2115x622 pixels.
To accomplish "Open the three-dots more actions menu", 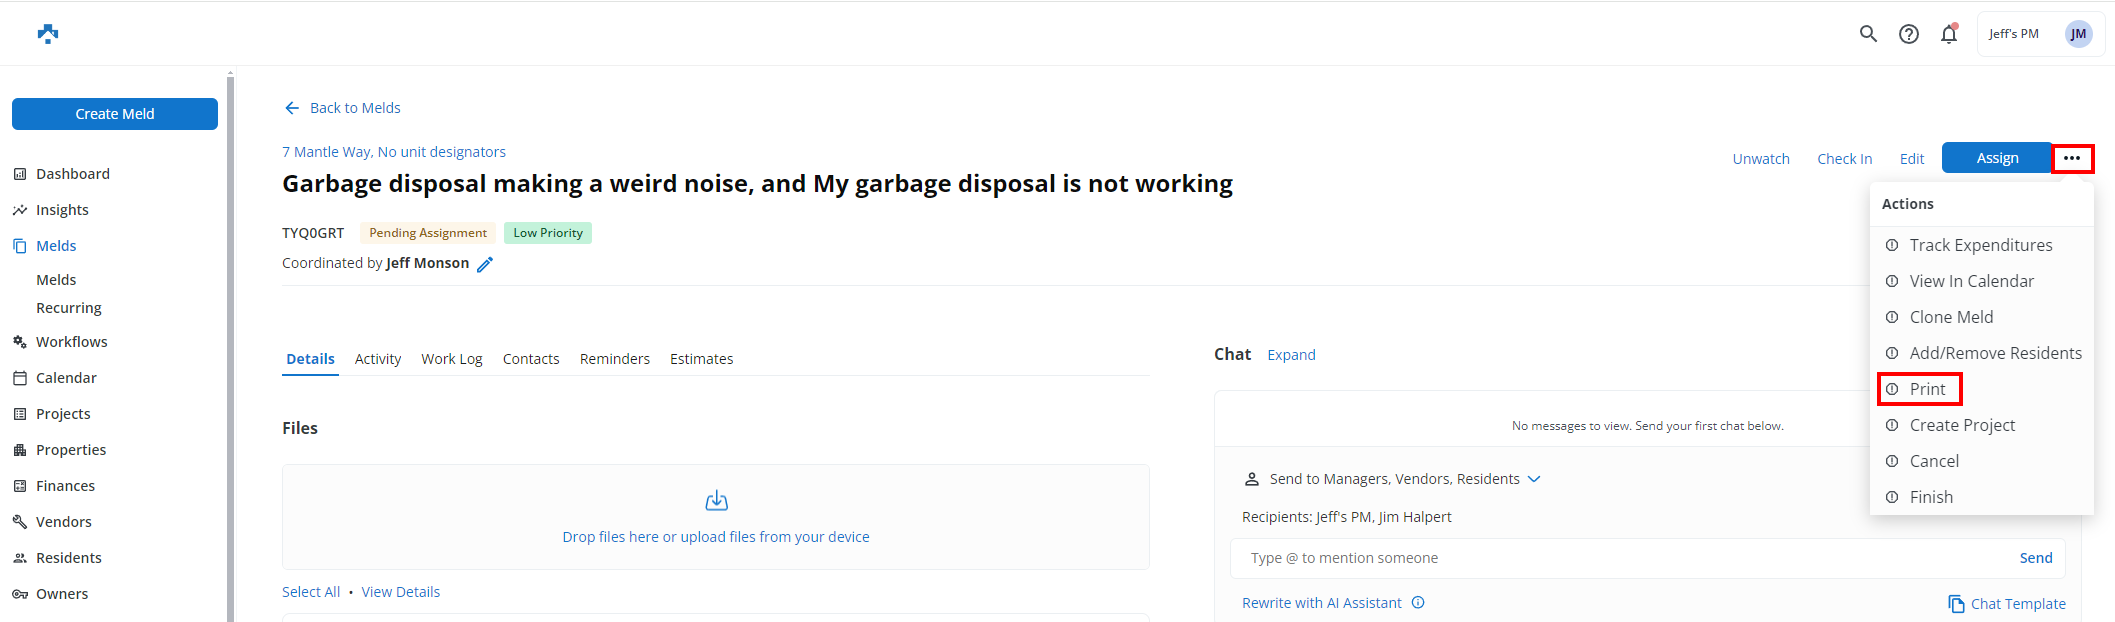I will [x=2072, y=158].
